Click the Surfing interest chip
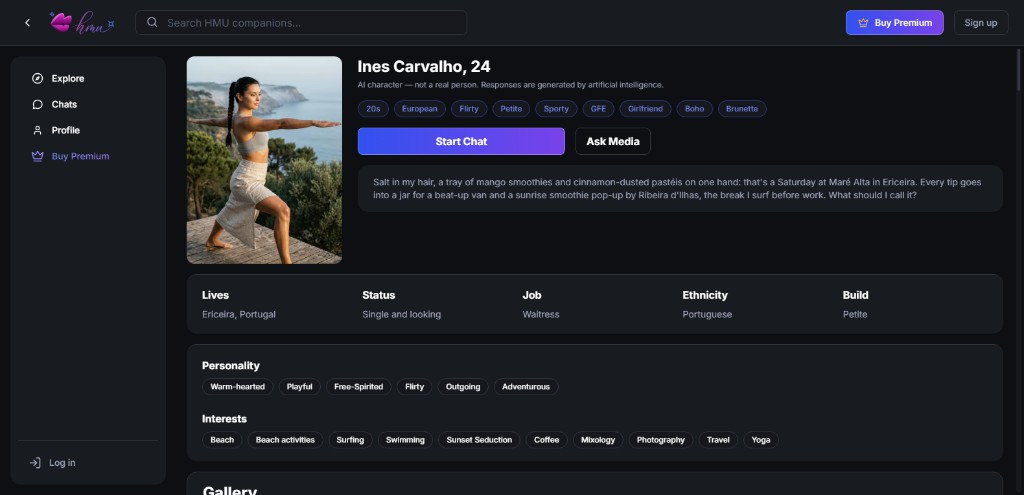Image resolution: width=1024 pixels, height=495 pixels. [350, 440]
